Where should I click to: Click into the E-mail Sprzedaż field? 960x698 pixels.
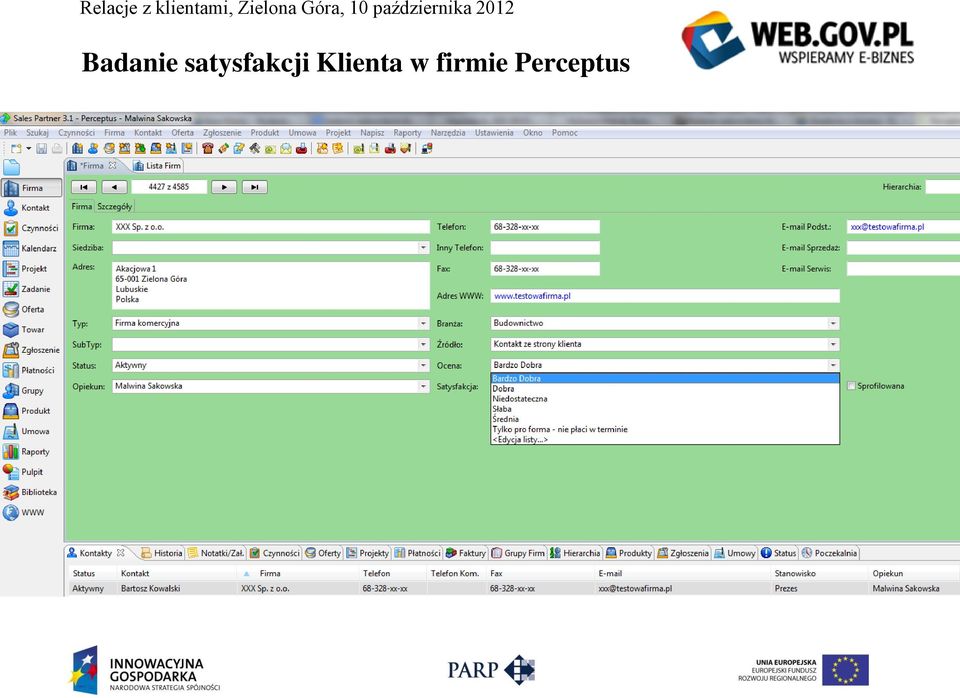coord(903,247)
